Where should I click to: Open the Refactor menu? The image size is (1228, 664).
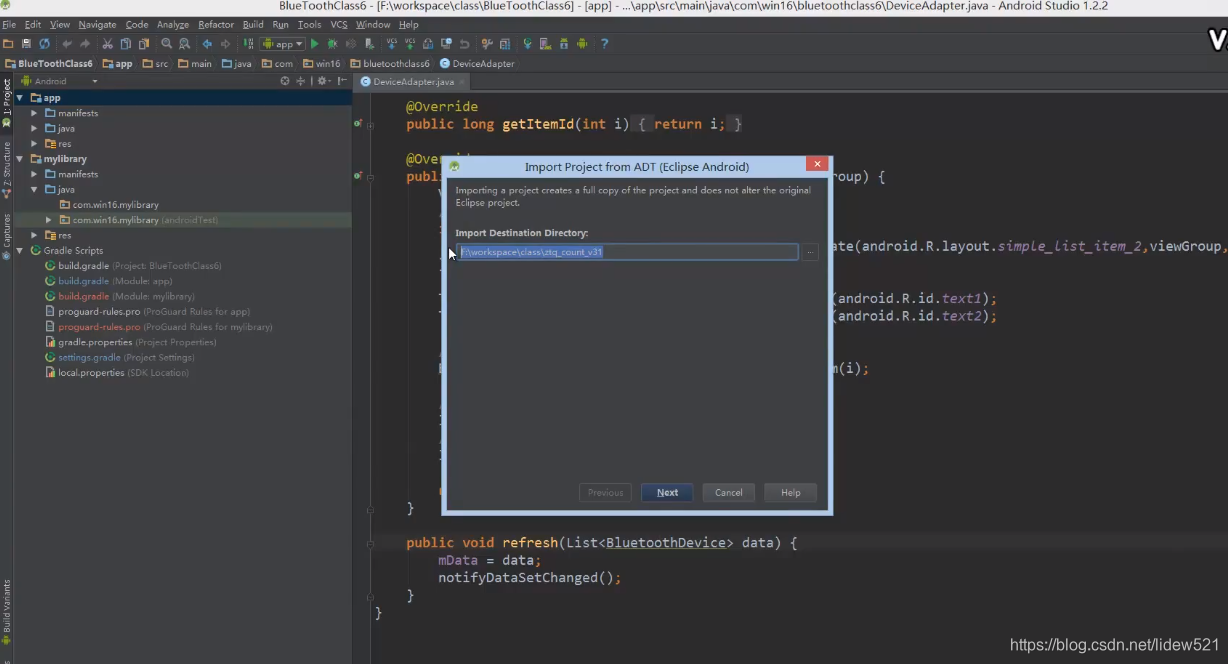[x=216, y=24]
